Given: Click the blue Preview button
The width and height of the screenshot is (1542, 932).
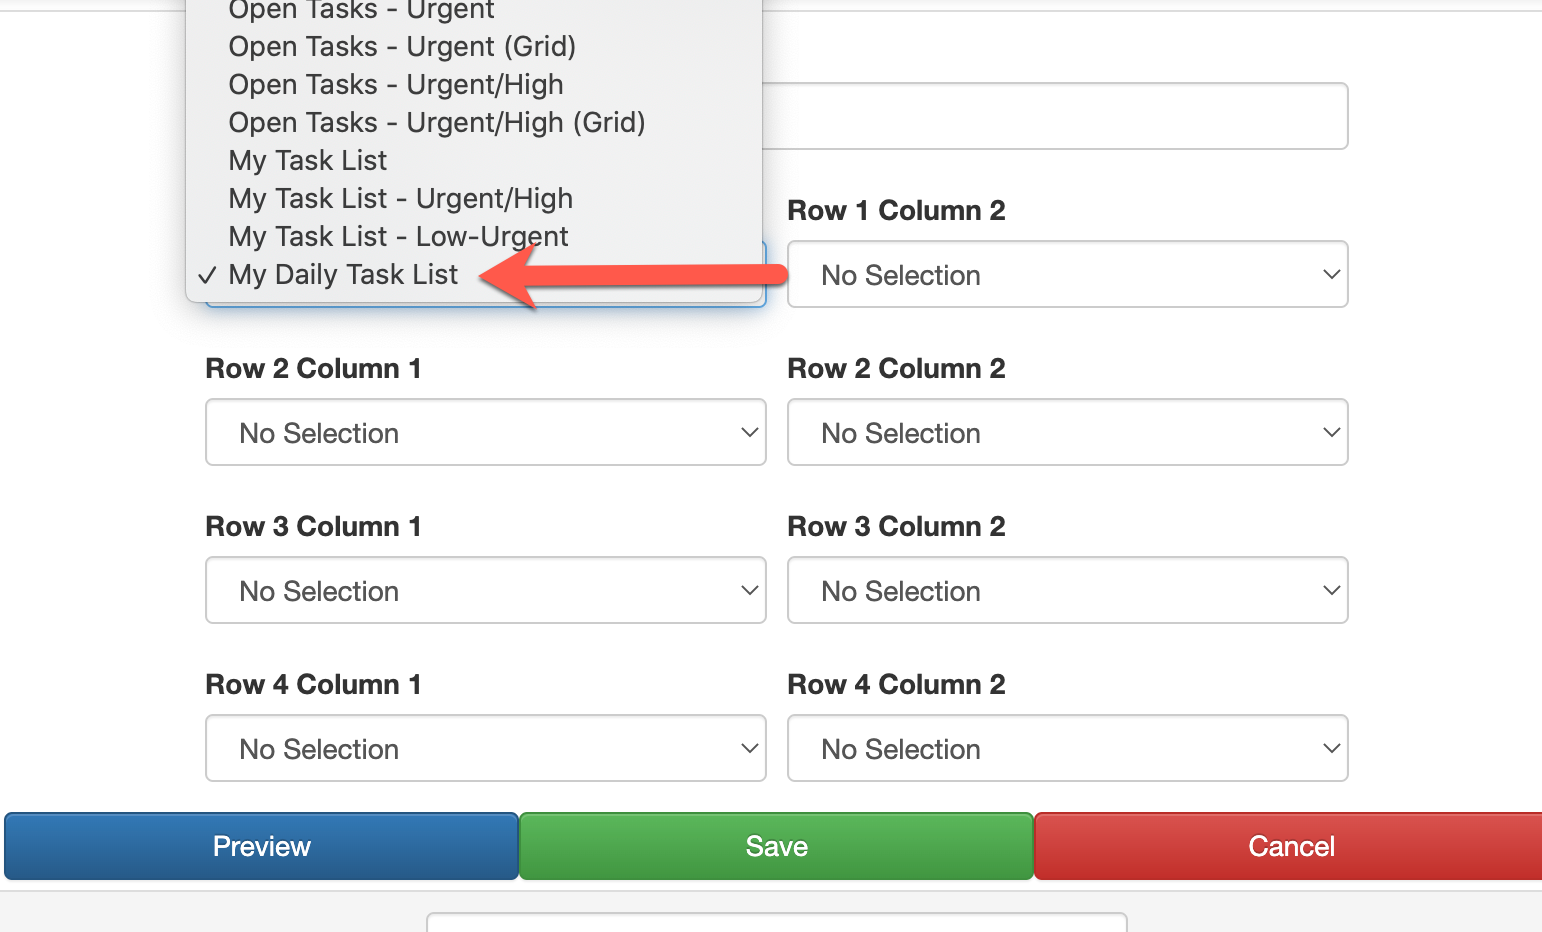Looking at the screenshot, I should 261,846.
